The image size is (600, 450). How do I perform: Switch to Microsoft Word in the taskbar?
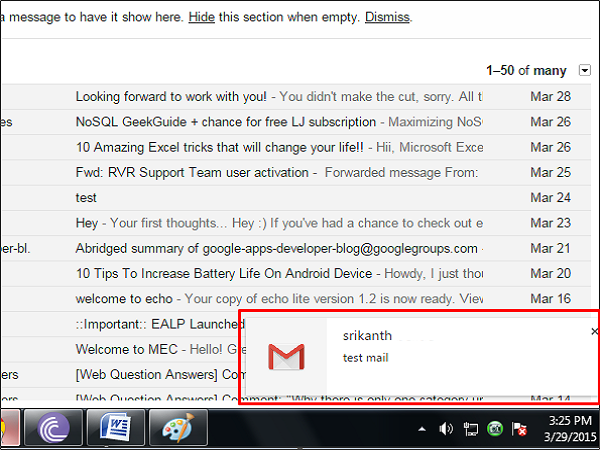point(116,428)
